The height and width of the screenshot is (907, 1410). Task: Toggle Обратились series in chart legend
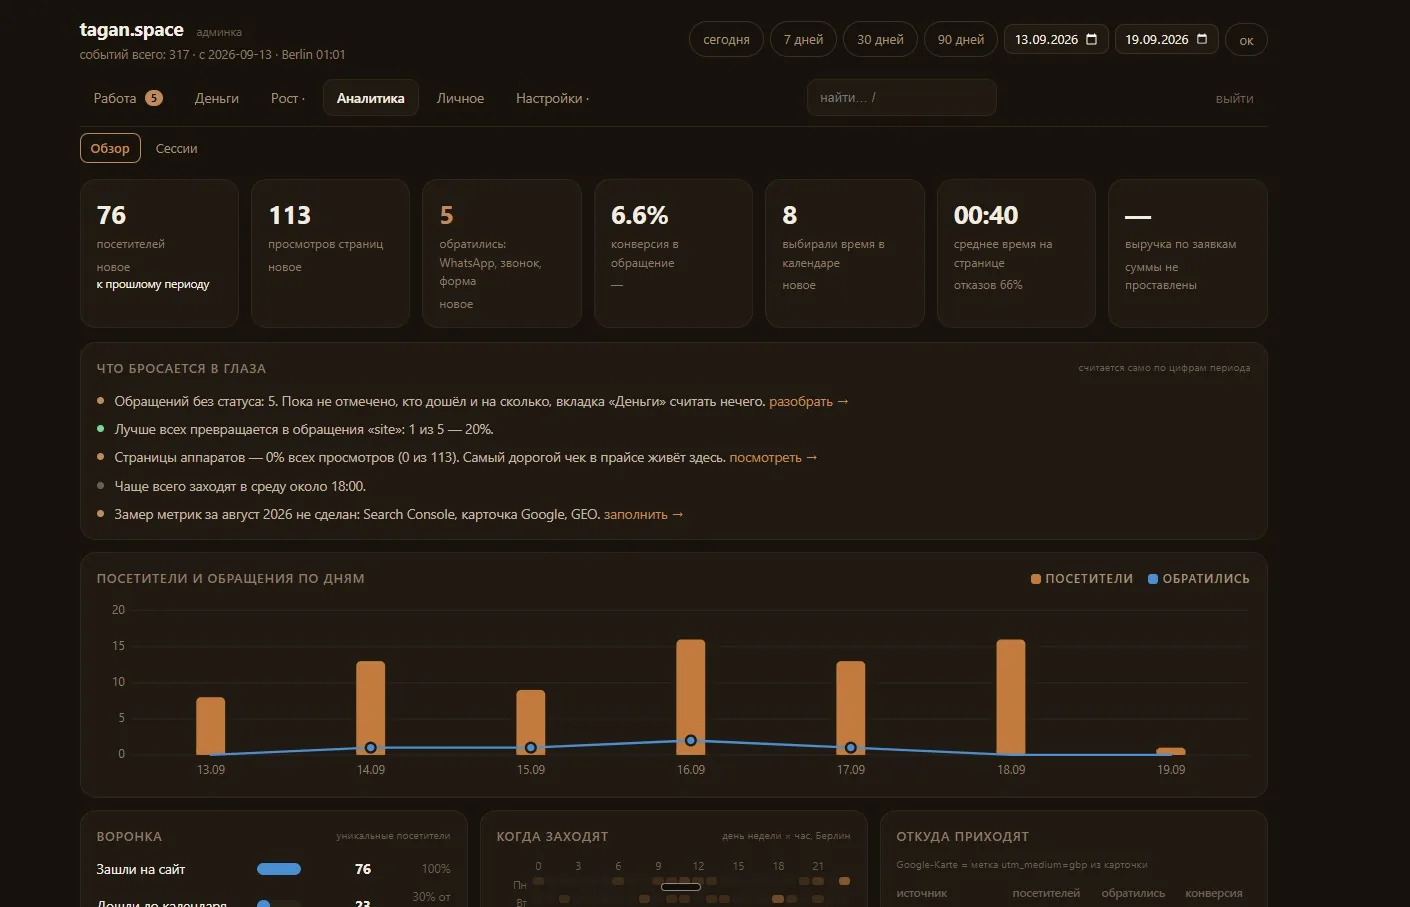(x=1199, y=579)
